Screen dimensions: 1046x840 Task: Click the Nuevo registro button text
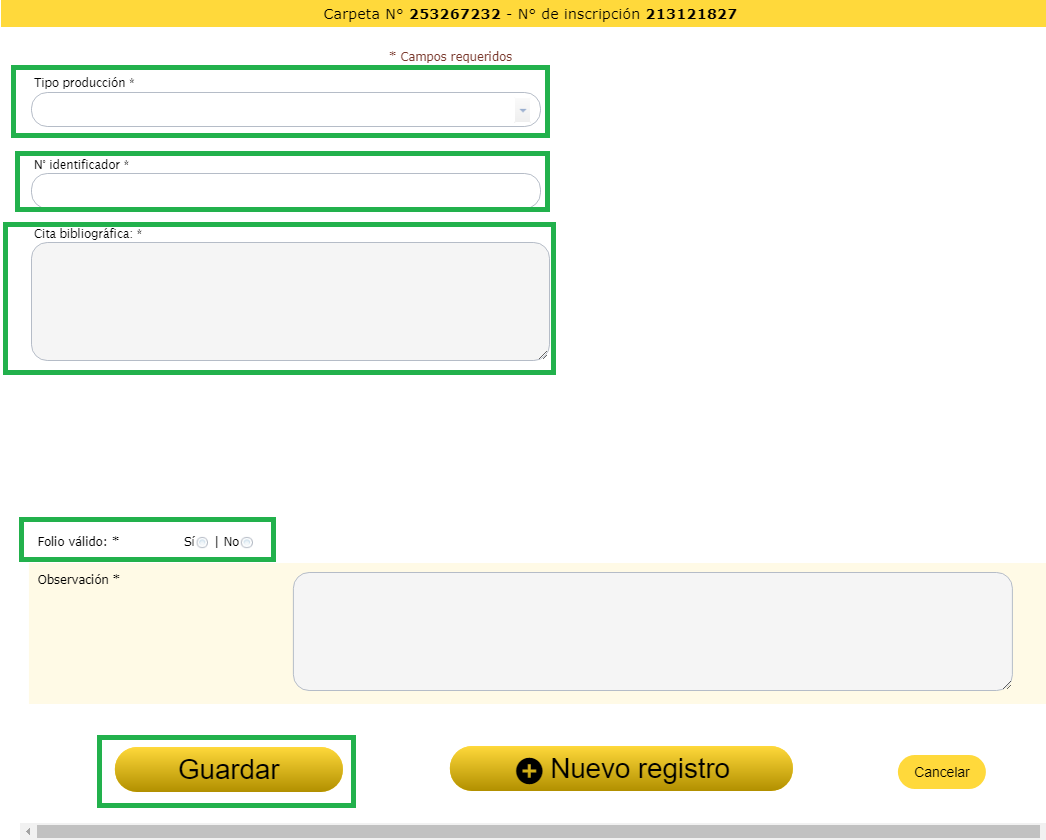pos(640,769)
